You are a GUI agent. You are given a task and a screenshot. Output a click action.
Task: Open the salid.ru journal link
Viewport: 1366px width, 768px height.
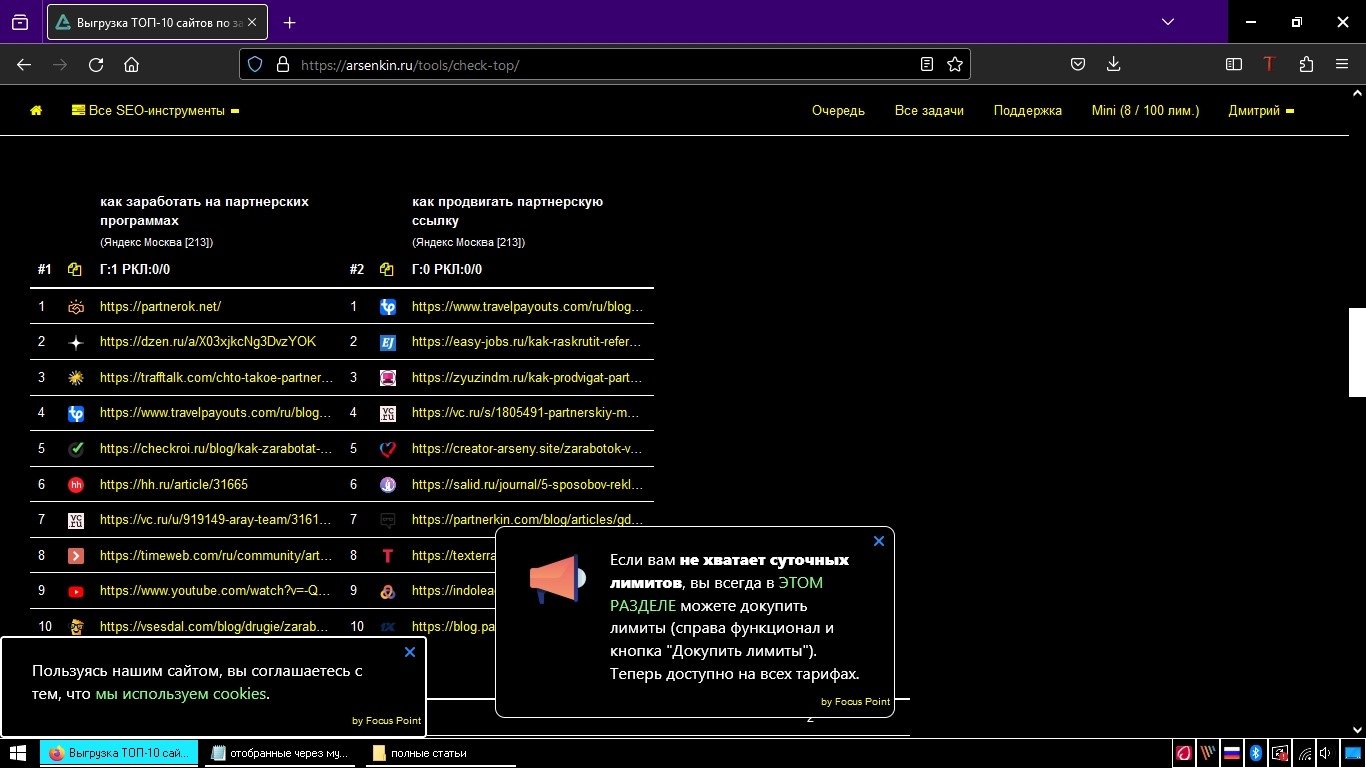click(x=527, y=485)
